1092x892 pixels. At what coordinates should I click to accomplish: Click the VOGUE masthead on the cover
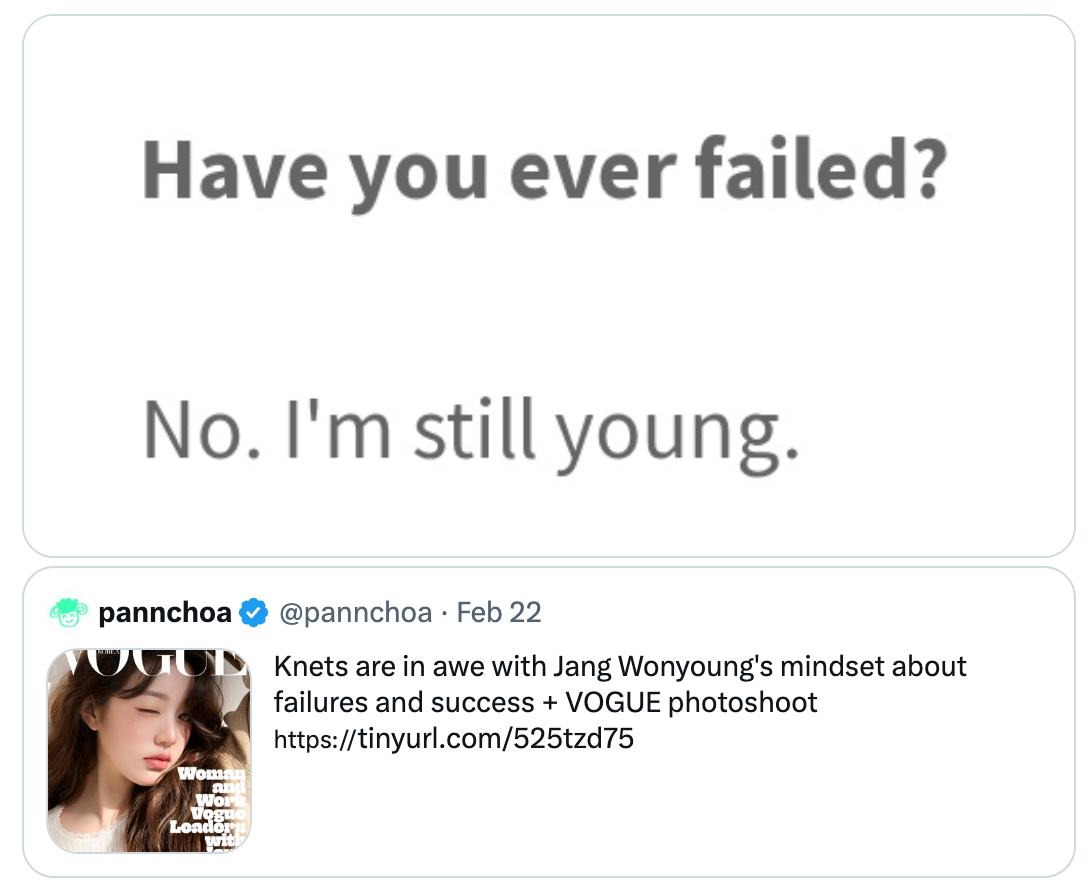[150, 662]
